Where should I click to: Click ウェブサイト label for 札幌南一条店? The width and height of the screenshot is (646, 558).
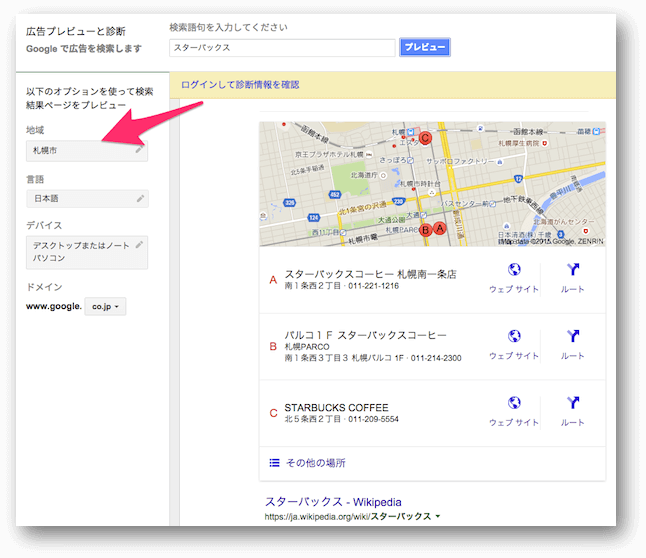point(514,289)
